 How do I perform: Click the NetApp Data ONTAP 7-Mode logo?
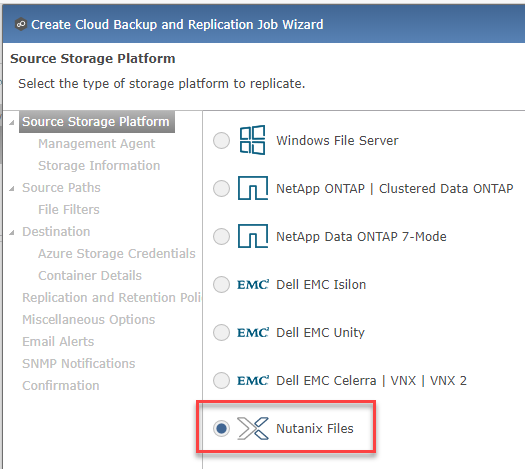253,236
